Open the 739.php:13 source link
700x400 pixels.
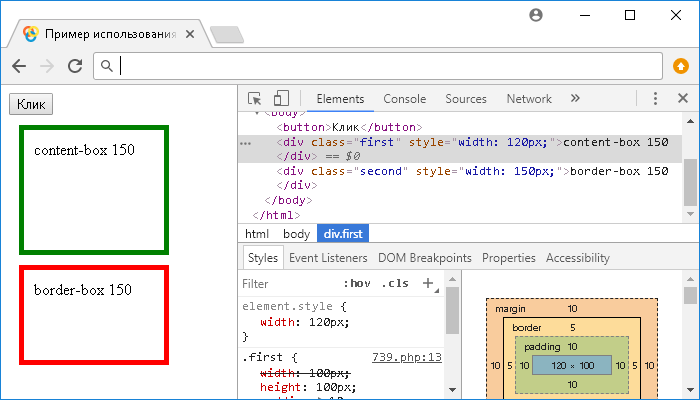406,357
